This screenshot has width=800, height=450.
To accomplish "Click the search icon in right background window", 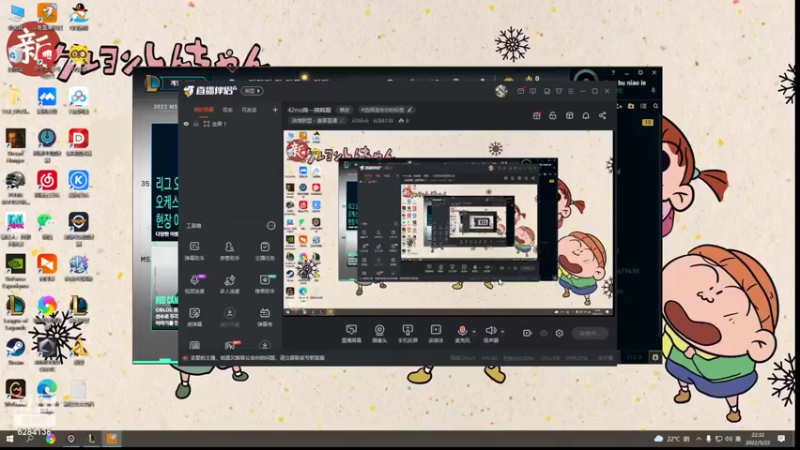I will pyautogui.click(x=656, y=106).
